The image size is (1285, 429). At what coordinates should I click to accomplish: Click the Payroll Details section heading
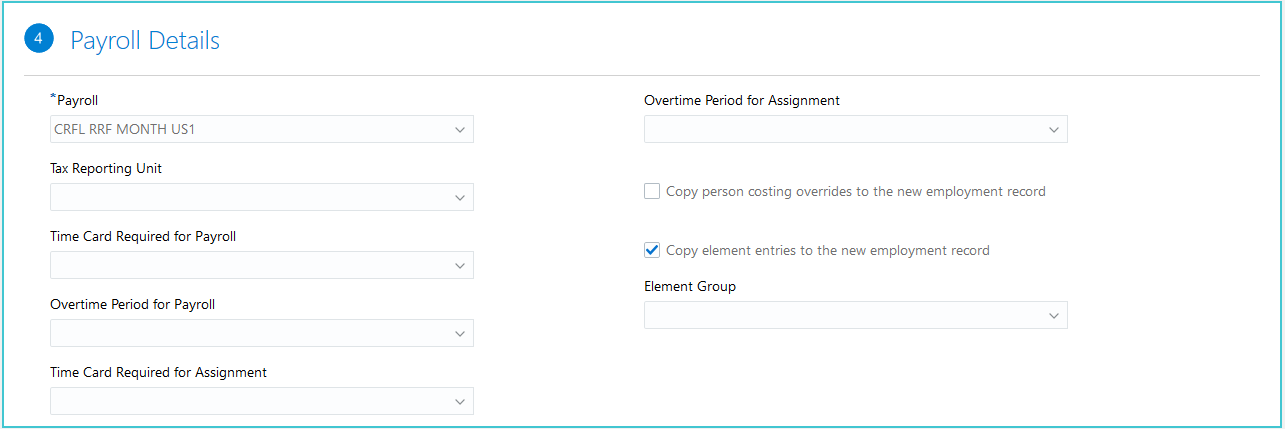145,41
